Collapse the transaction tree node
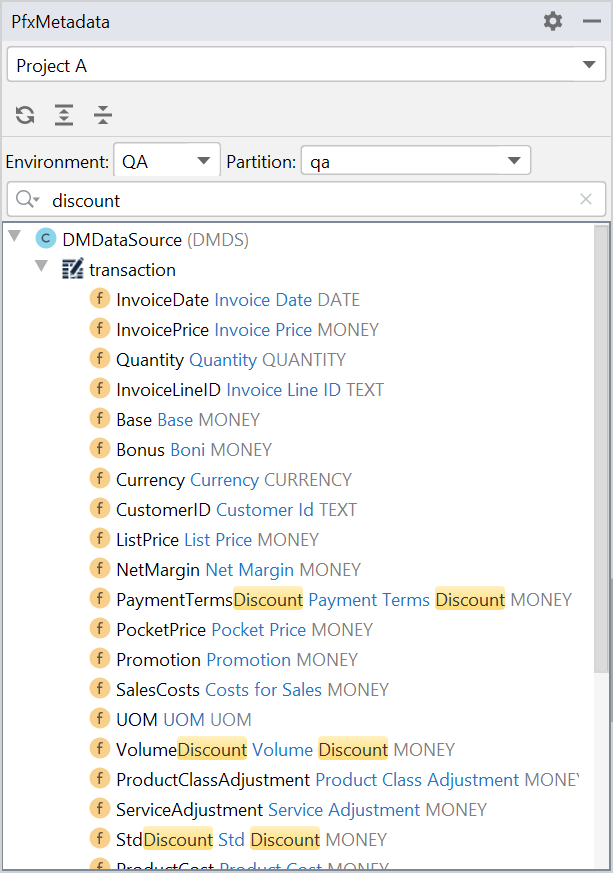 coord(42,268)
